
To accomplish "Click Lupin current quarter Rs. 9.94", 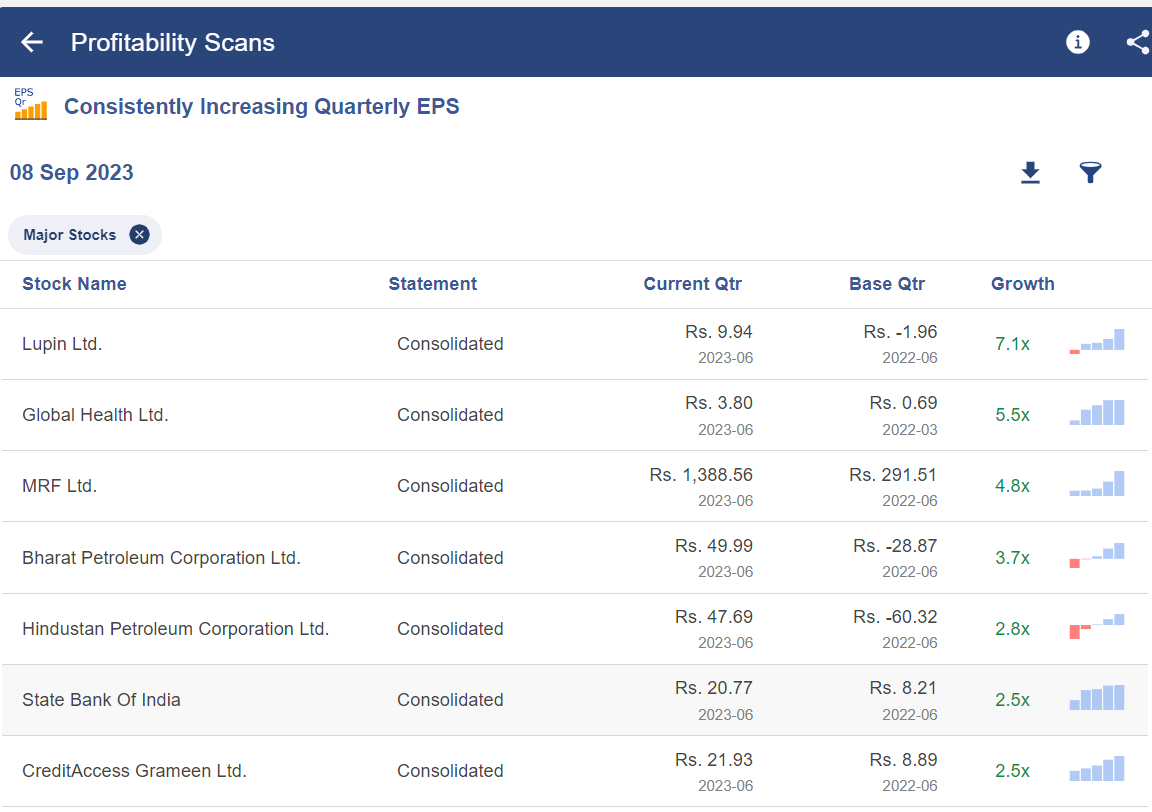I will pyautogui.click(x=719, y=332).
